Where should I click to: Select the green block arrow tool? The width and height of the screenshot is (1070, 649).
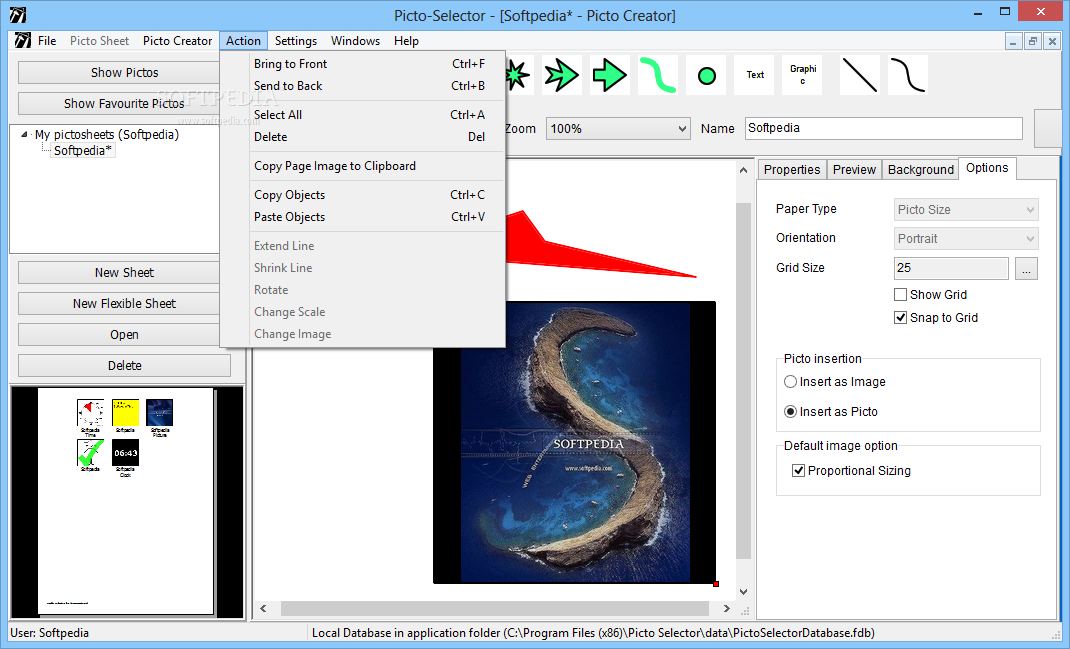click(x=609, y=75)
